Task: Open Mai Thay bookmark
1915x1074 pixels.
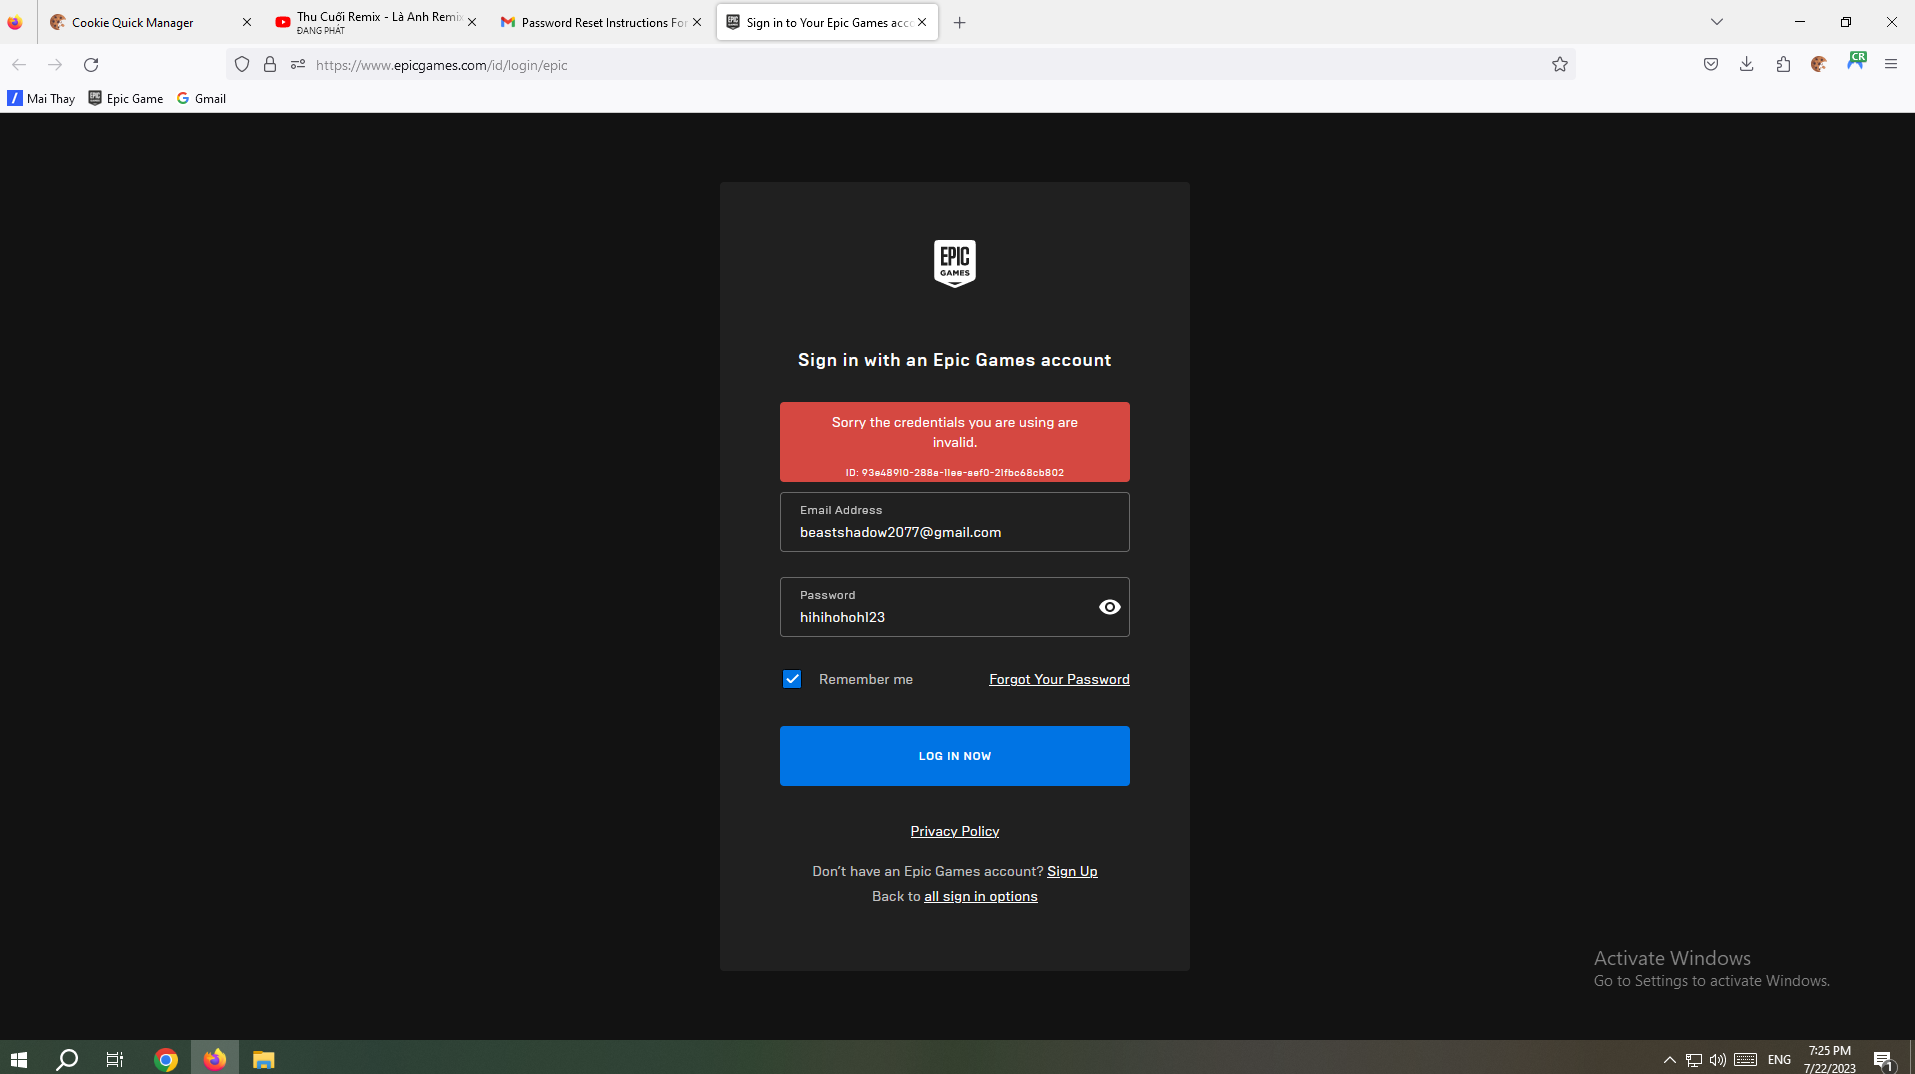Action: click(42, 98)
